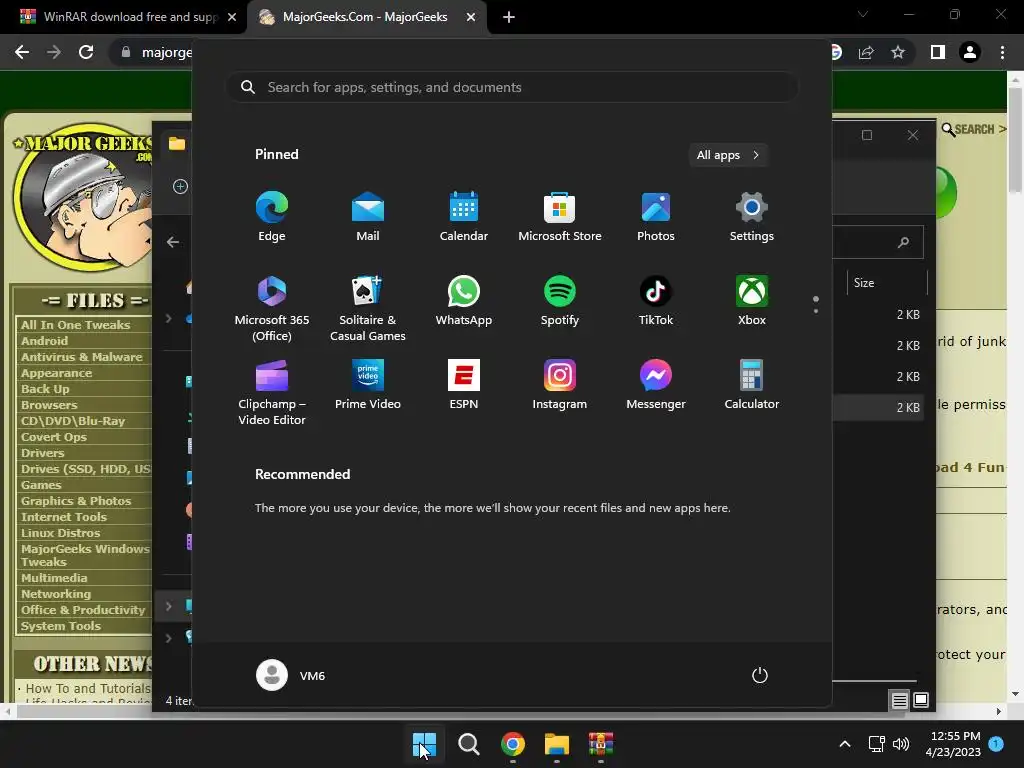Open network status in system tray
The width and height of the screenshot is (1024, 768).
pyautogui.click(x=876, y=744)
